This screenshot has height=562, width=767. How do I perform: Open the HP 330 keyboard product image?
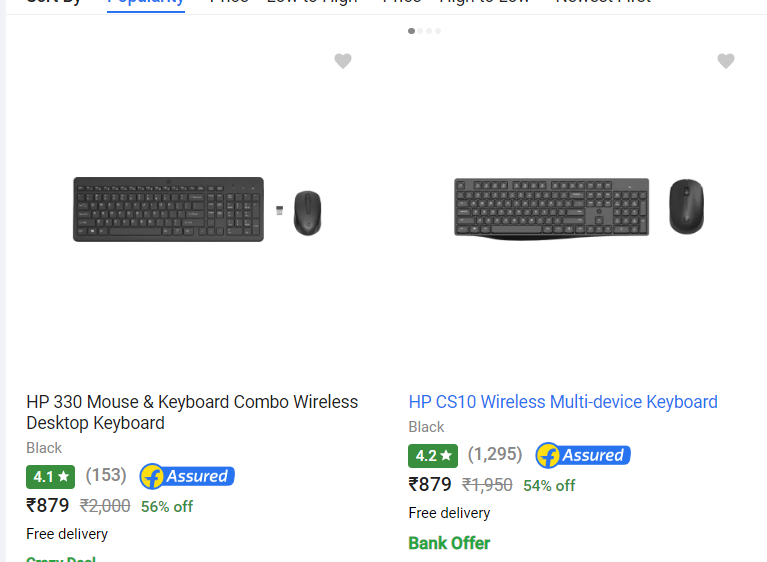(169, 209)
